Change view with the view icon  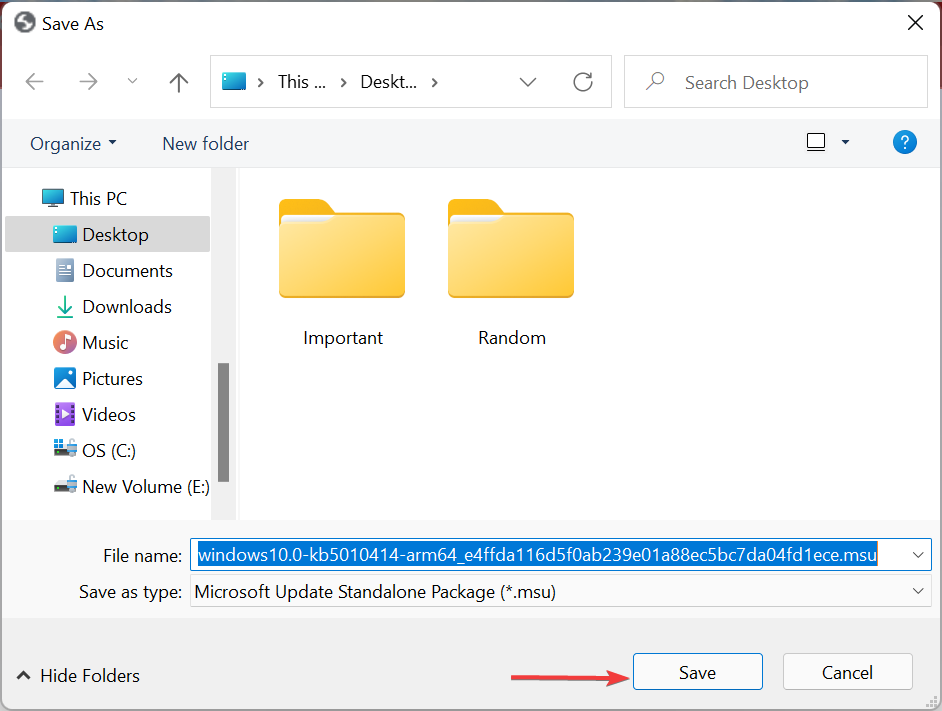click(815, 142)
